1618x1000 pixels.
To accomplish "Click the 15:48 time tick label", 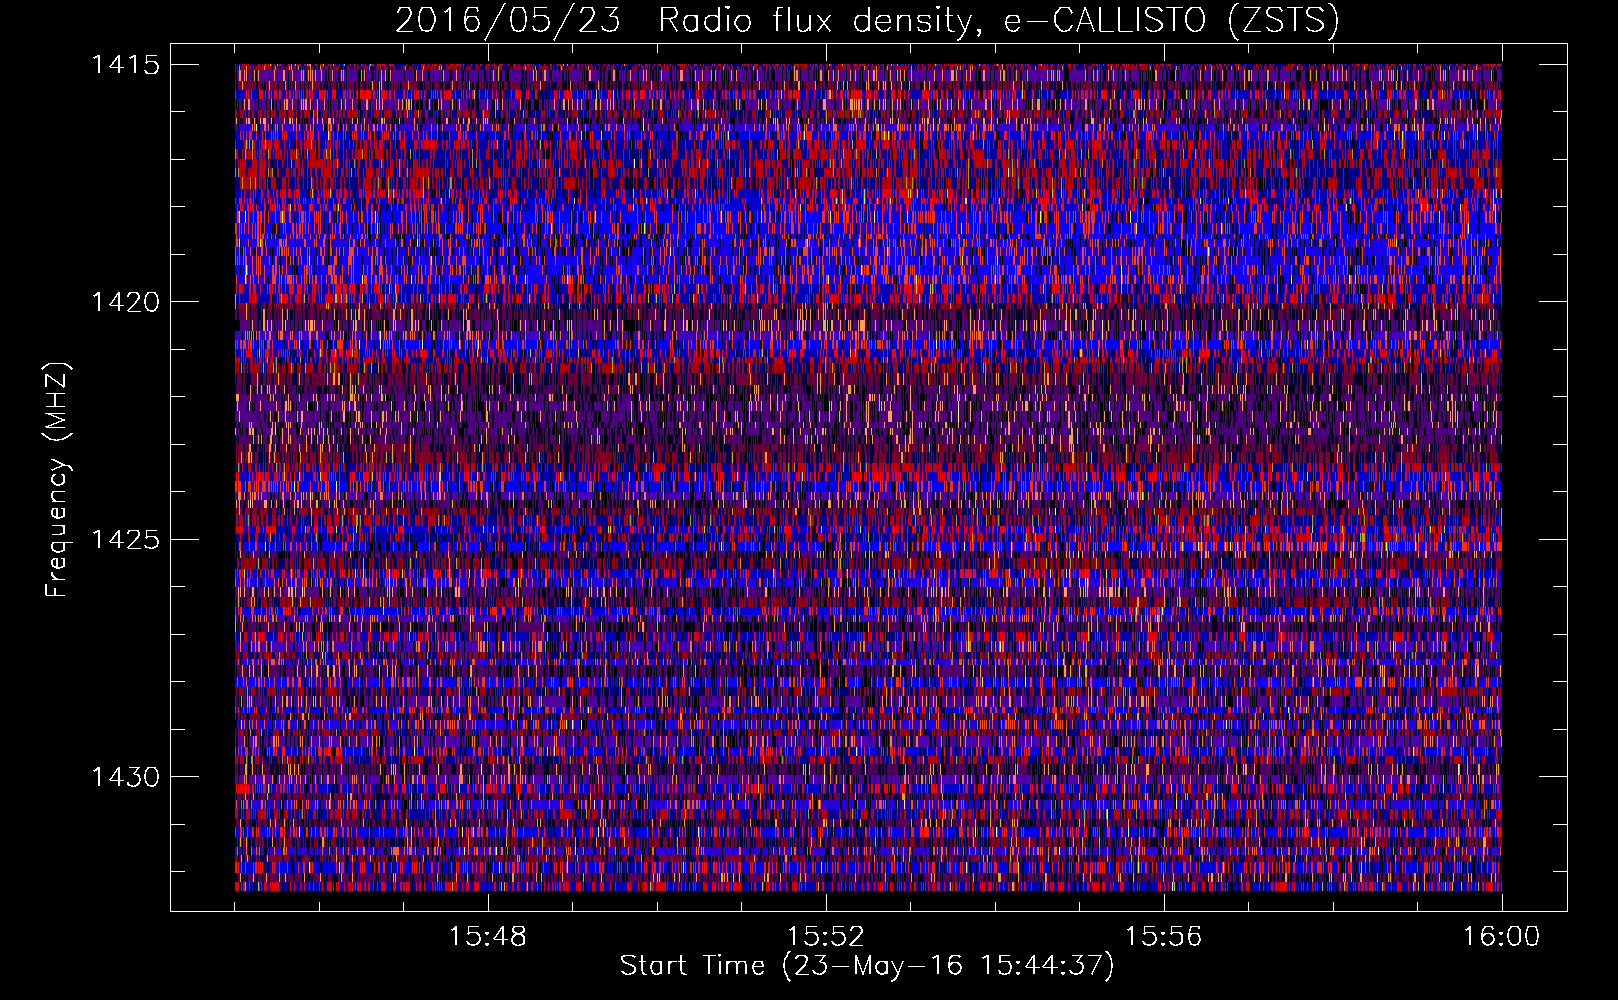I will [x=488, y=937].
